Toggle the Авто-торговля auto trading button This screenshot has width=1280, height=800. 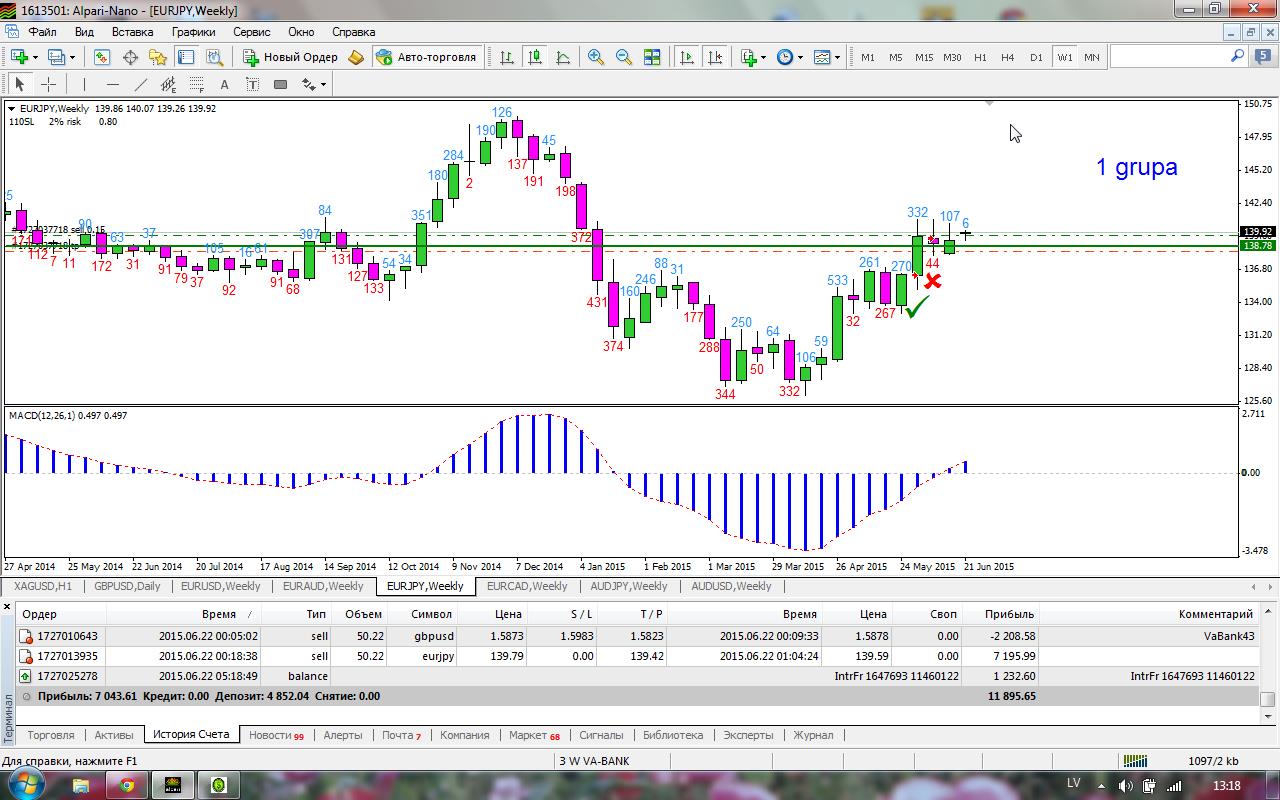(428, 57)
